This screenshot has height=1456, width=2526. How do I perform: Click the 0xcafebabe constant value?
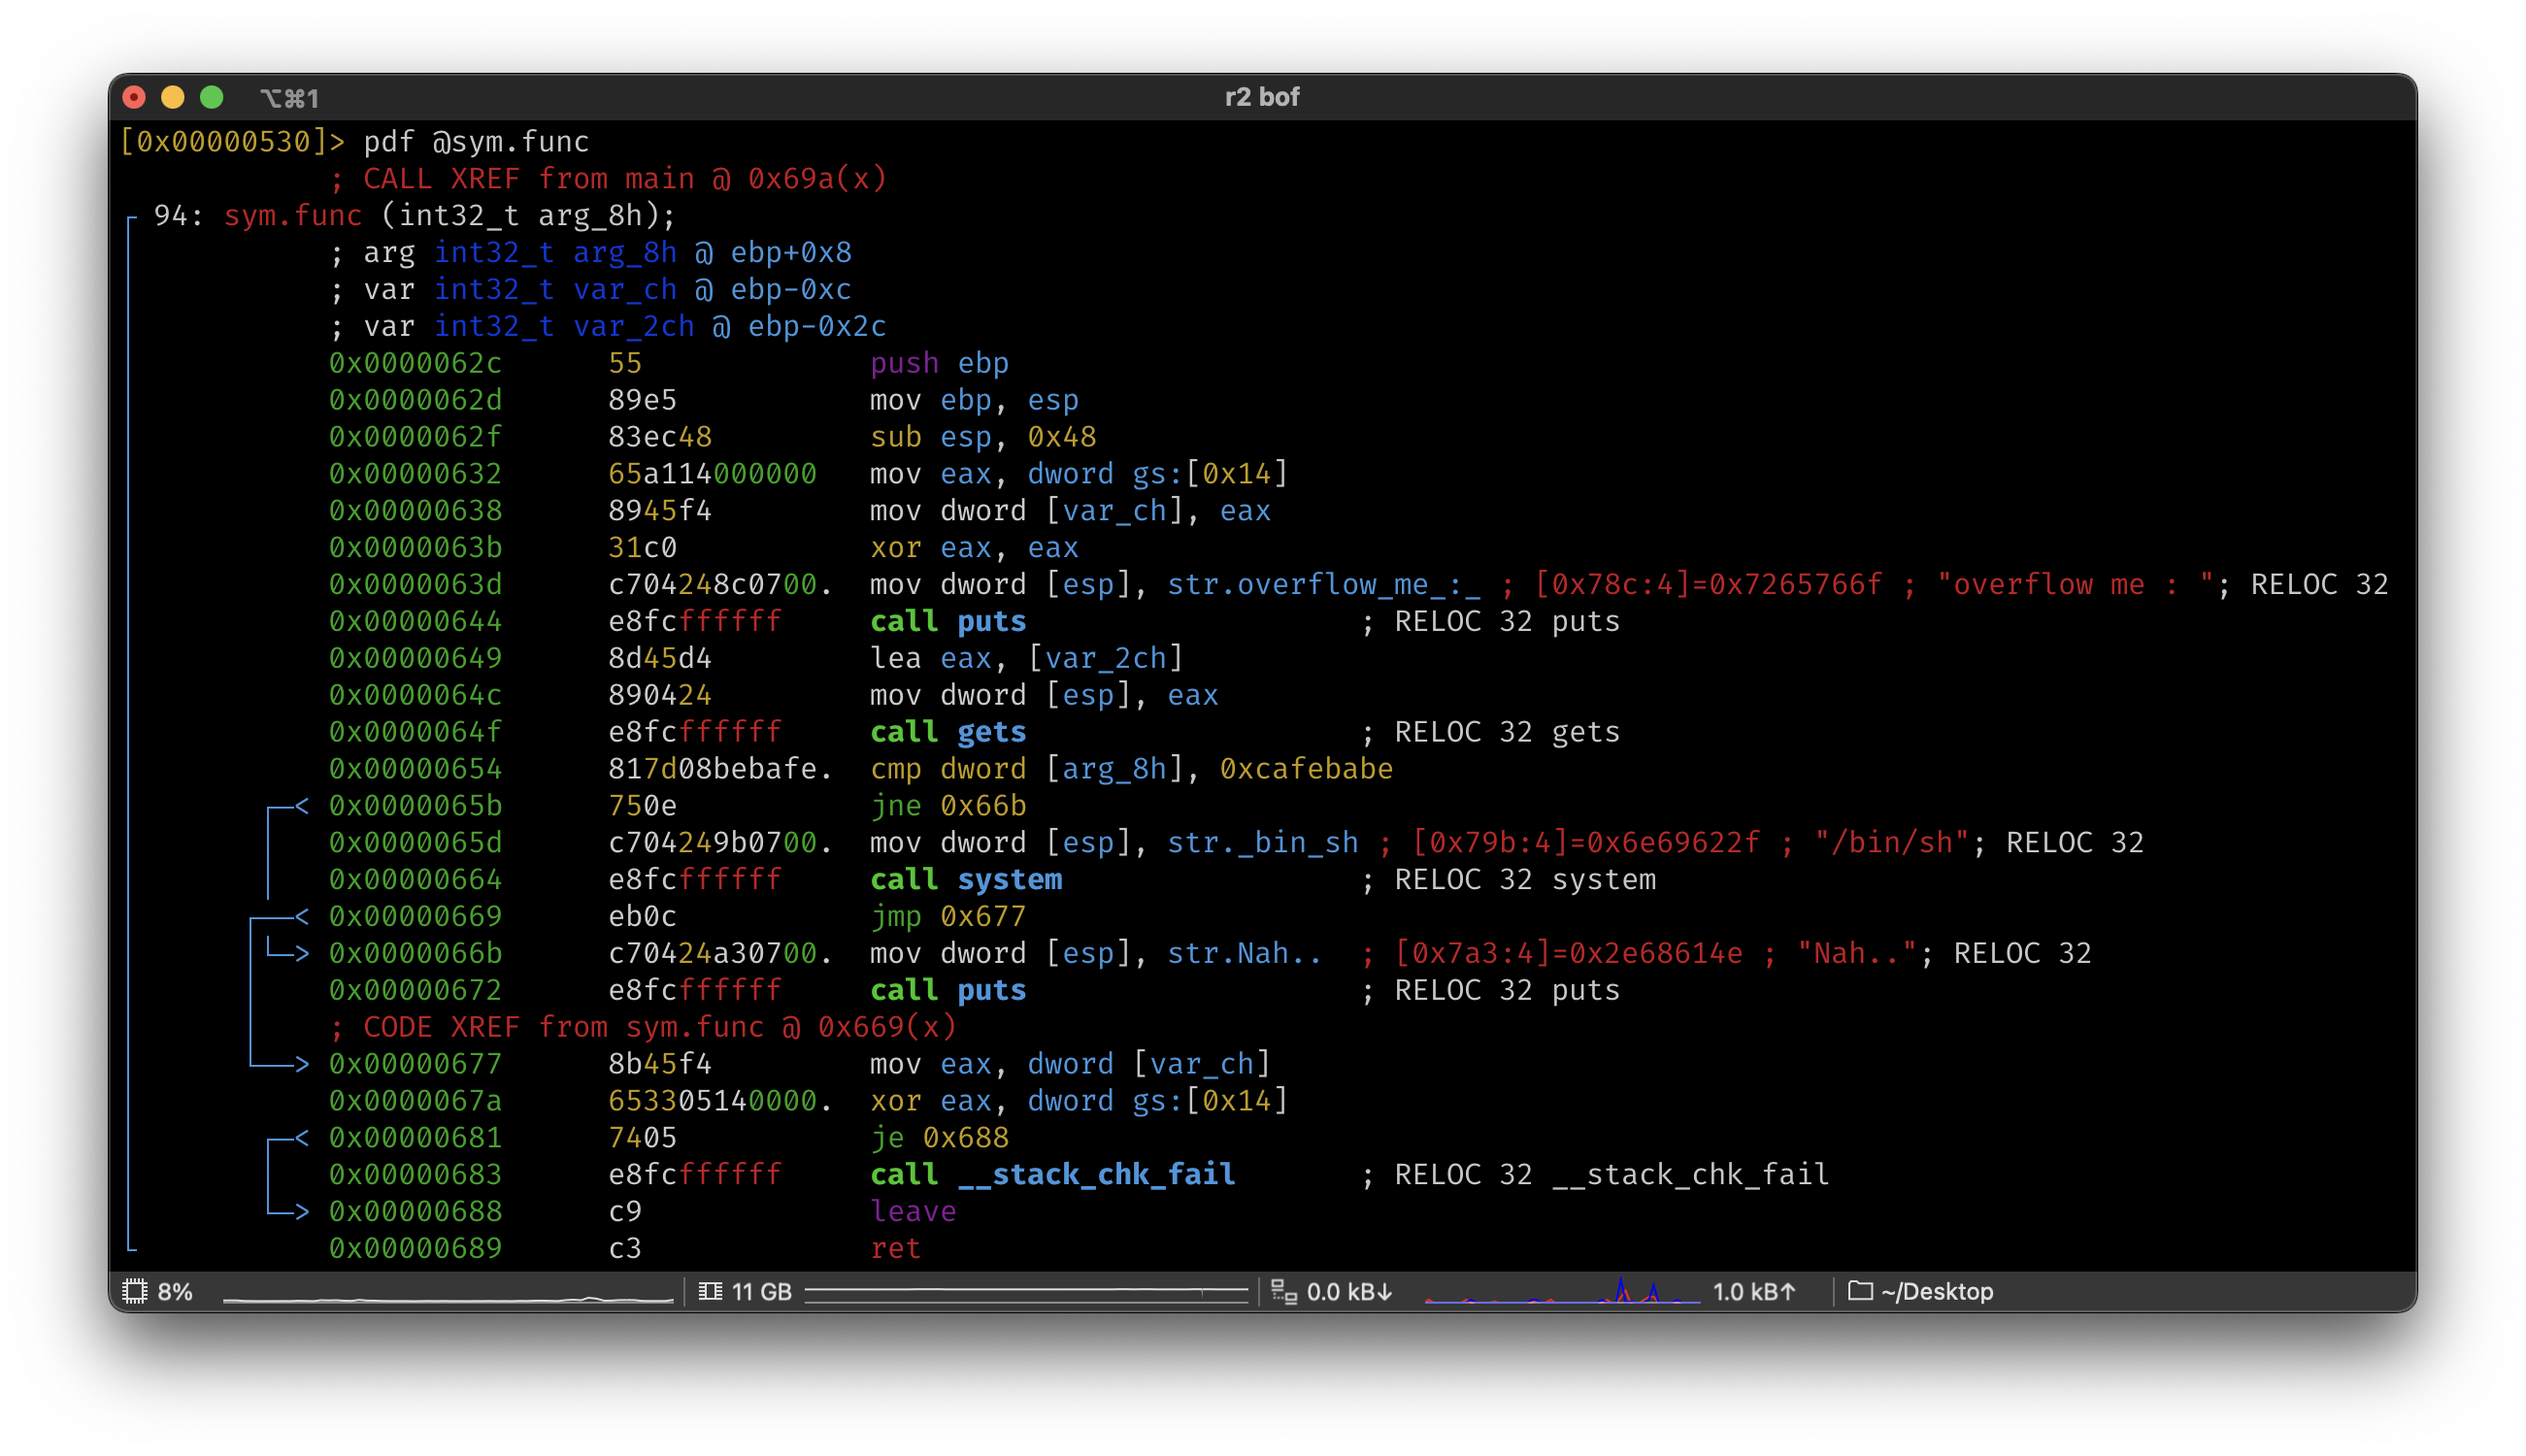pos(1306,769)
